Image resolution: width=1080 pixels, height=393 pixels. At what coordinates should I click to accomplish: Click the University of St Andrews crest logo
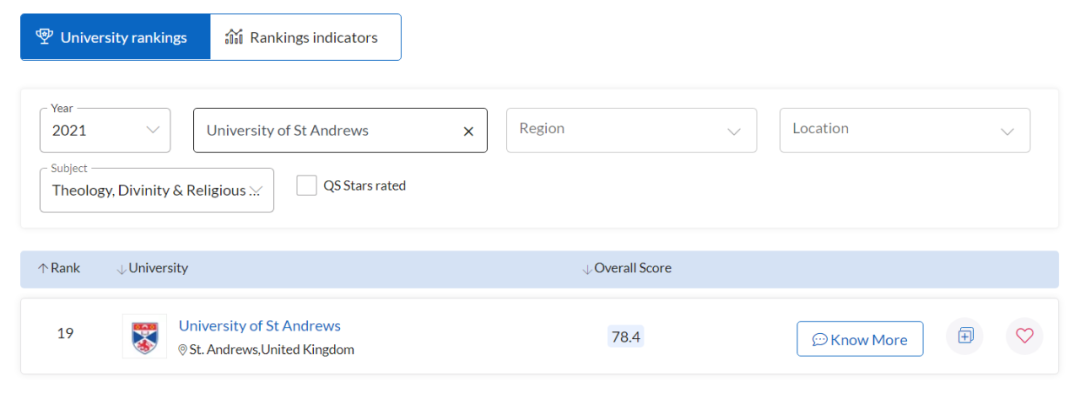click(145, 337)
